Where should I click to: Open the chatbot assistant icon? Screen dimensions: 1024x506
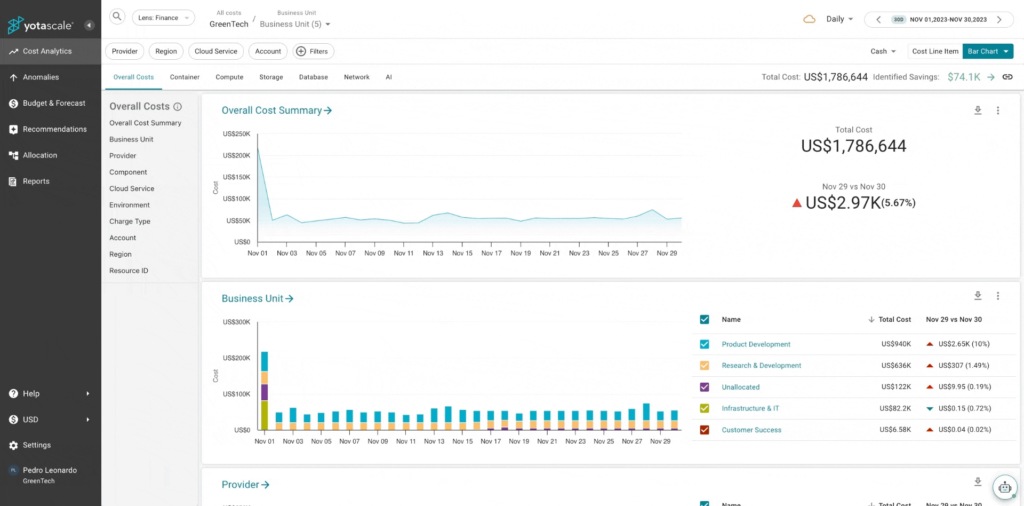1004,487
